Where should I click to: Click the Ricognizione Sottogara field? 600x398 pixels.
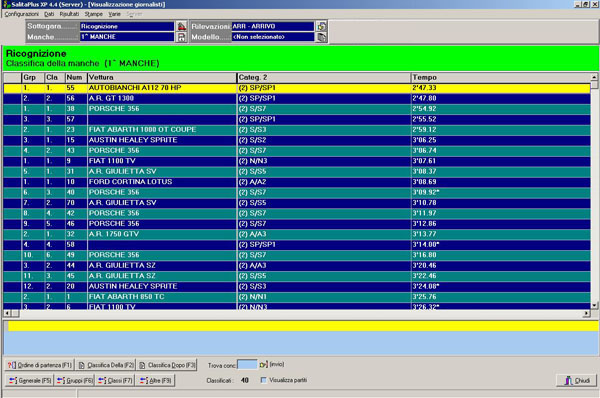point(127,26)
